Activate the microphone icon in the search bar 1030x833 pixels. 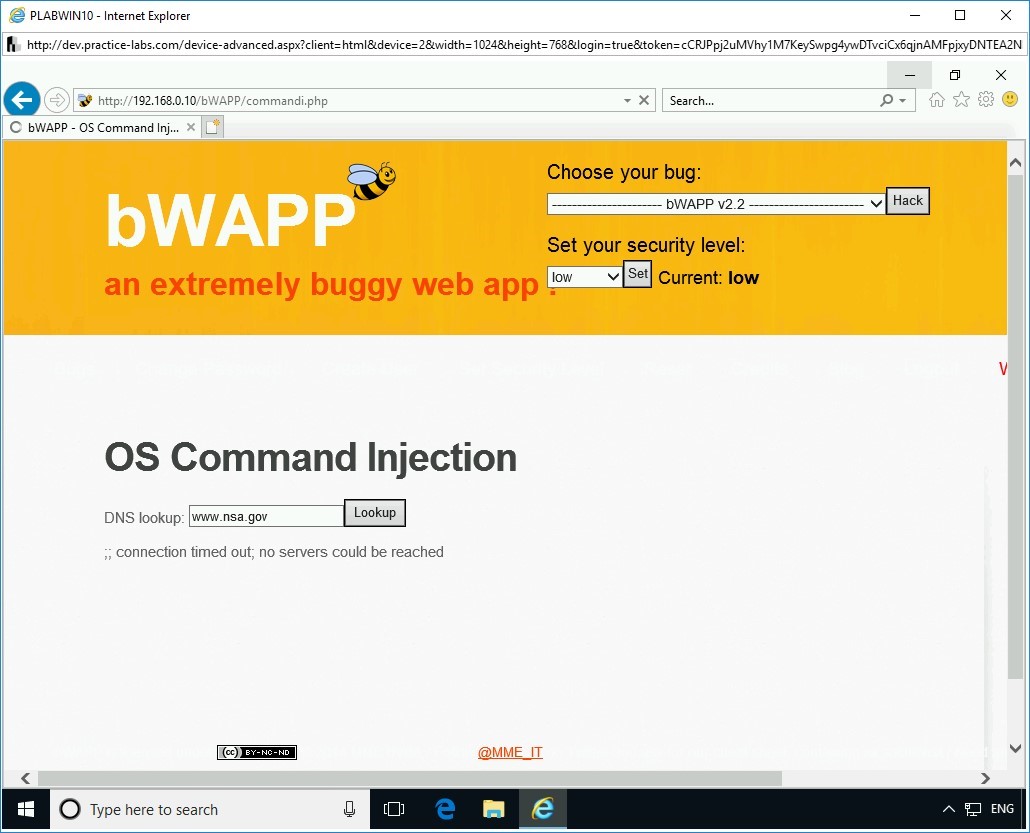tap(349, 809)
